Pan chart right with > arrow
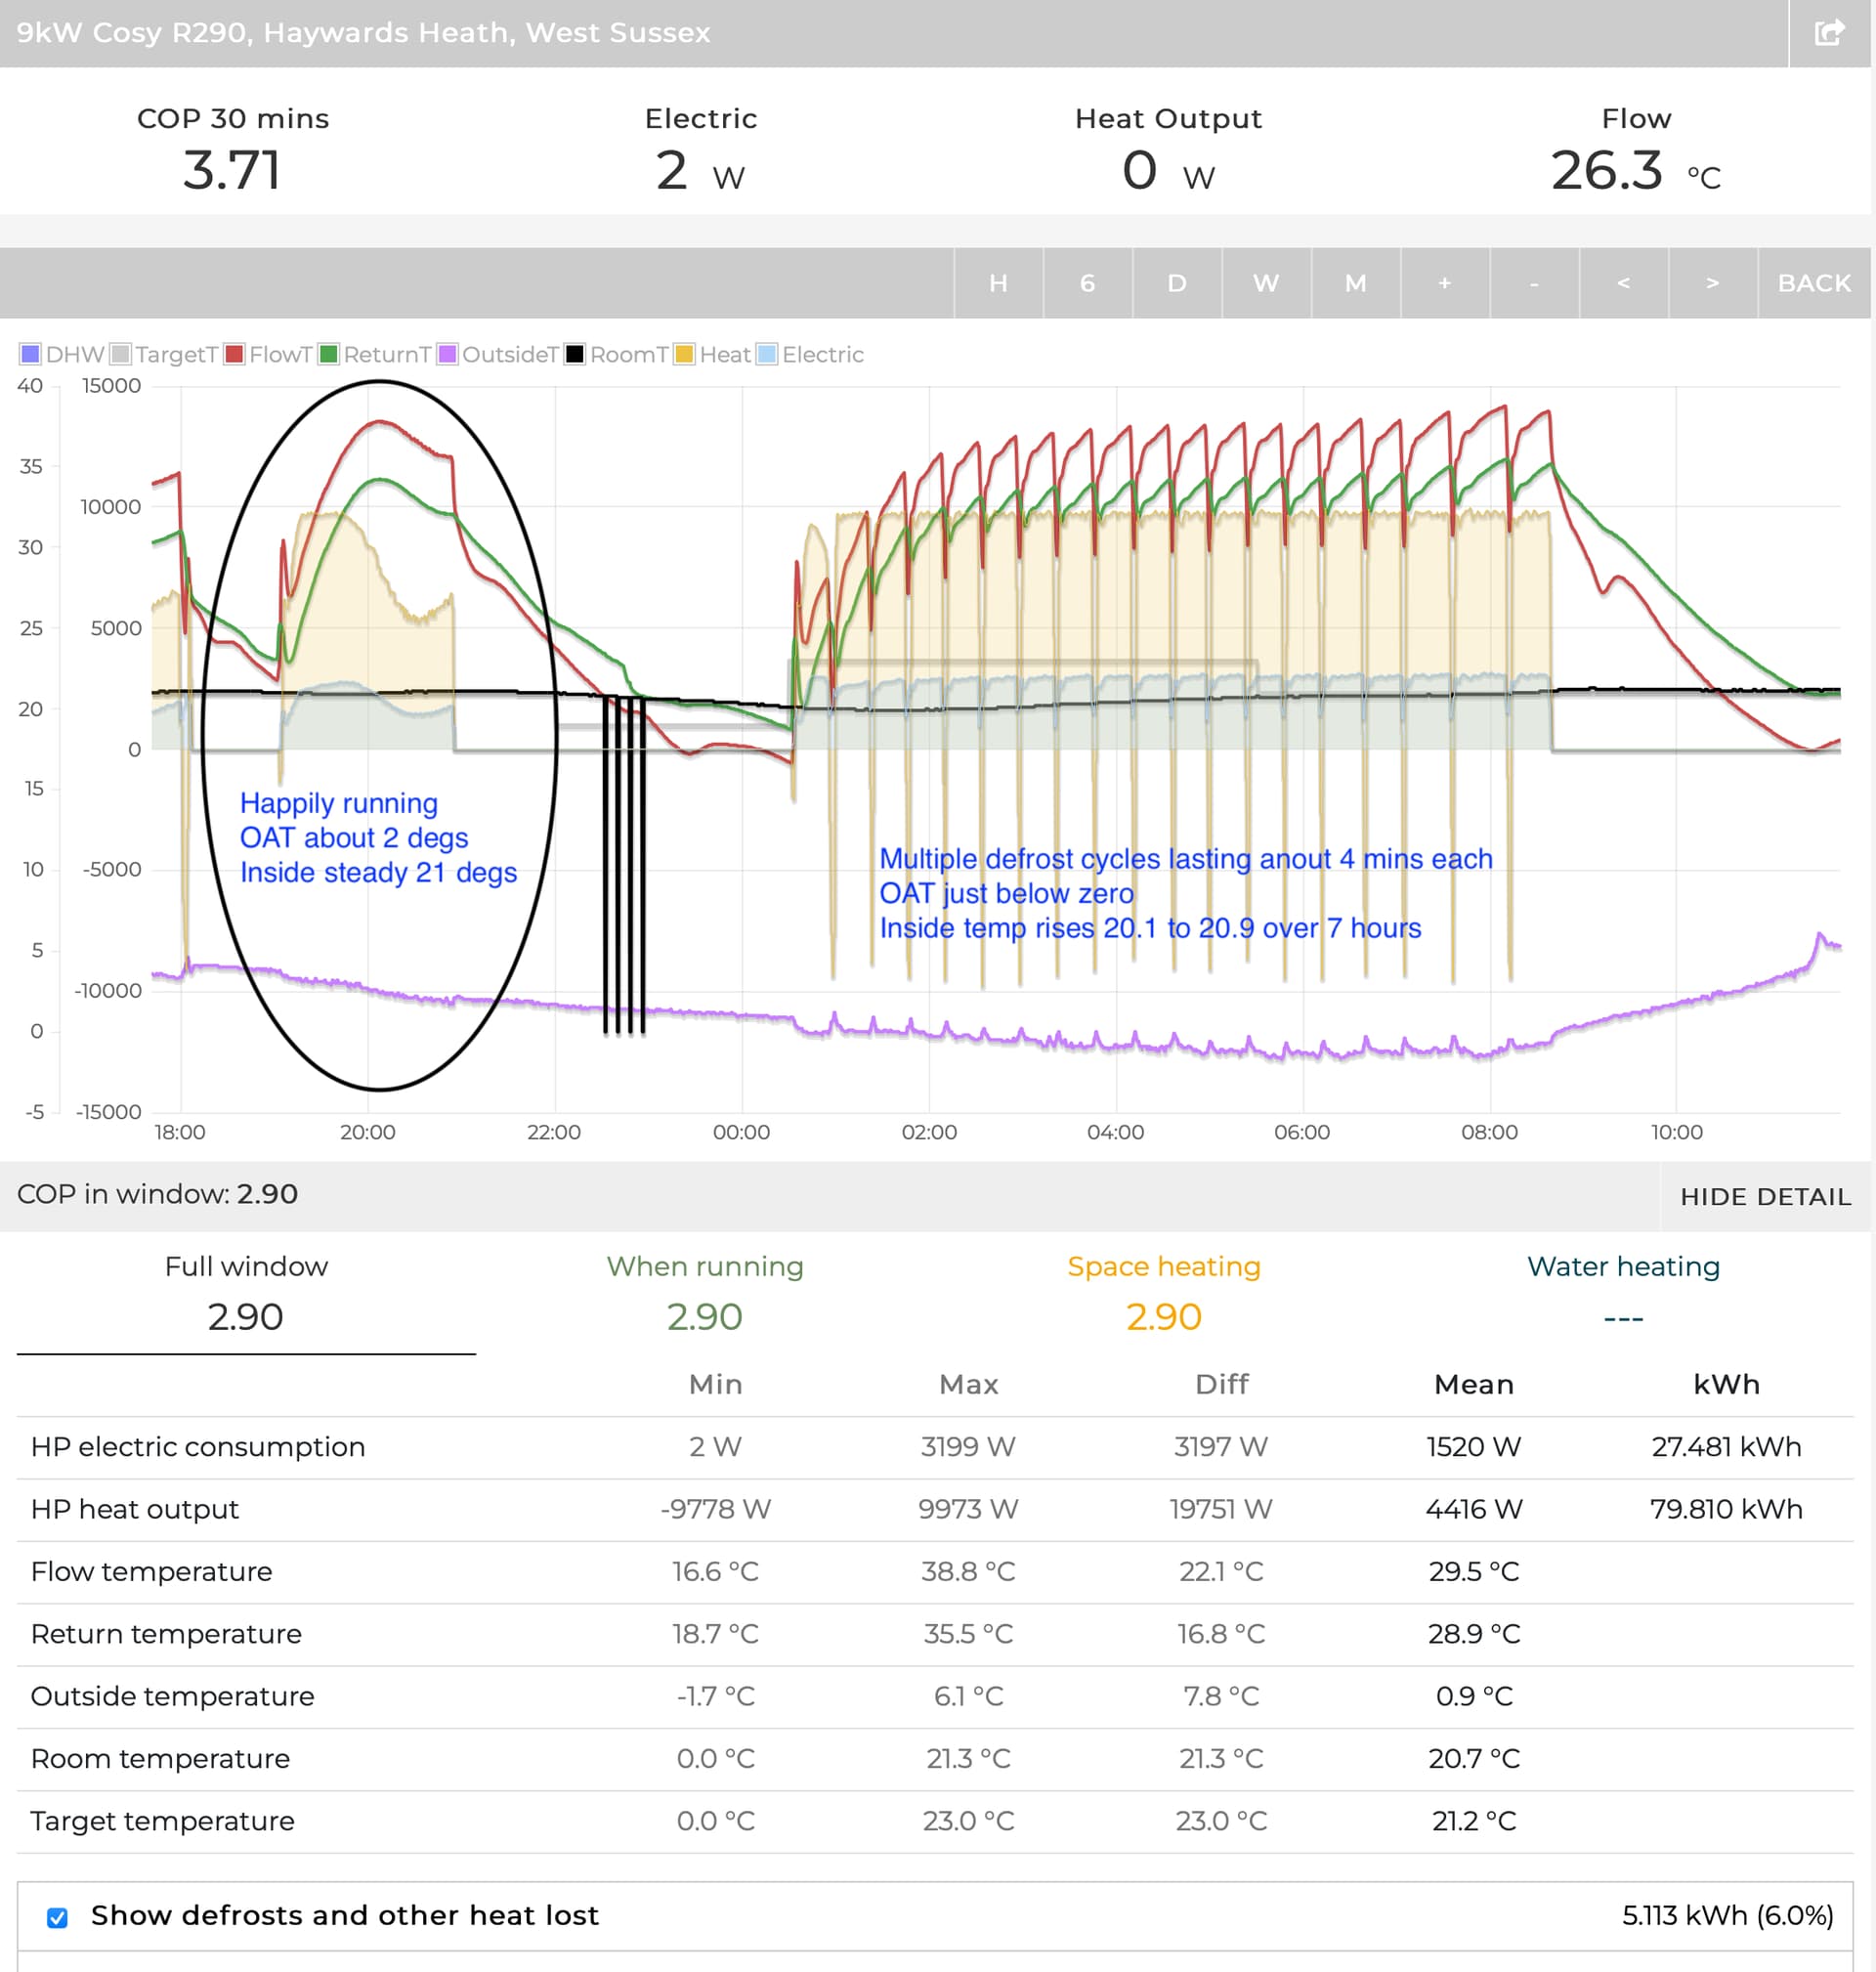 (x=1712, y=283)
